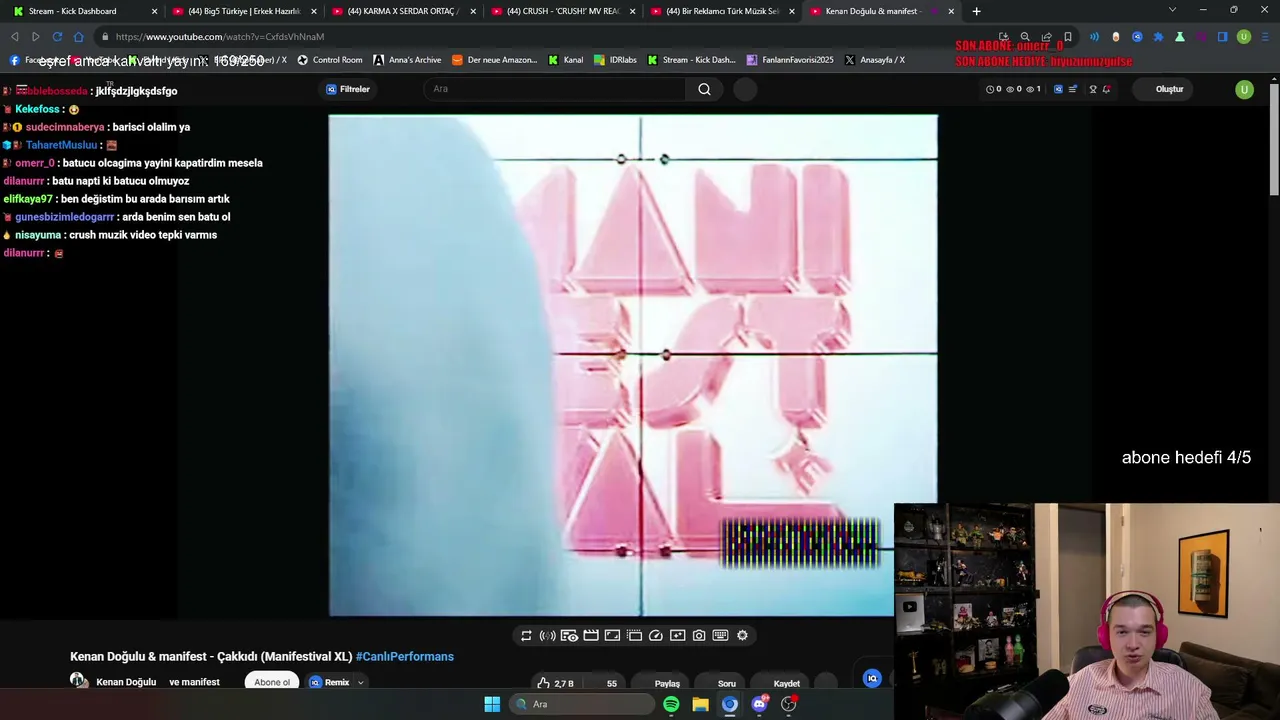This screenshot has width=1280, height=720.
Task: Open the video filters sparkle icon
Action: tap(677, 635)
